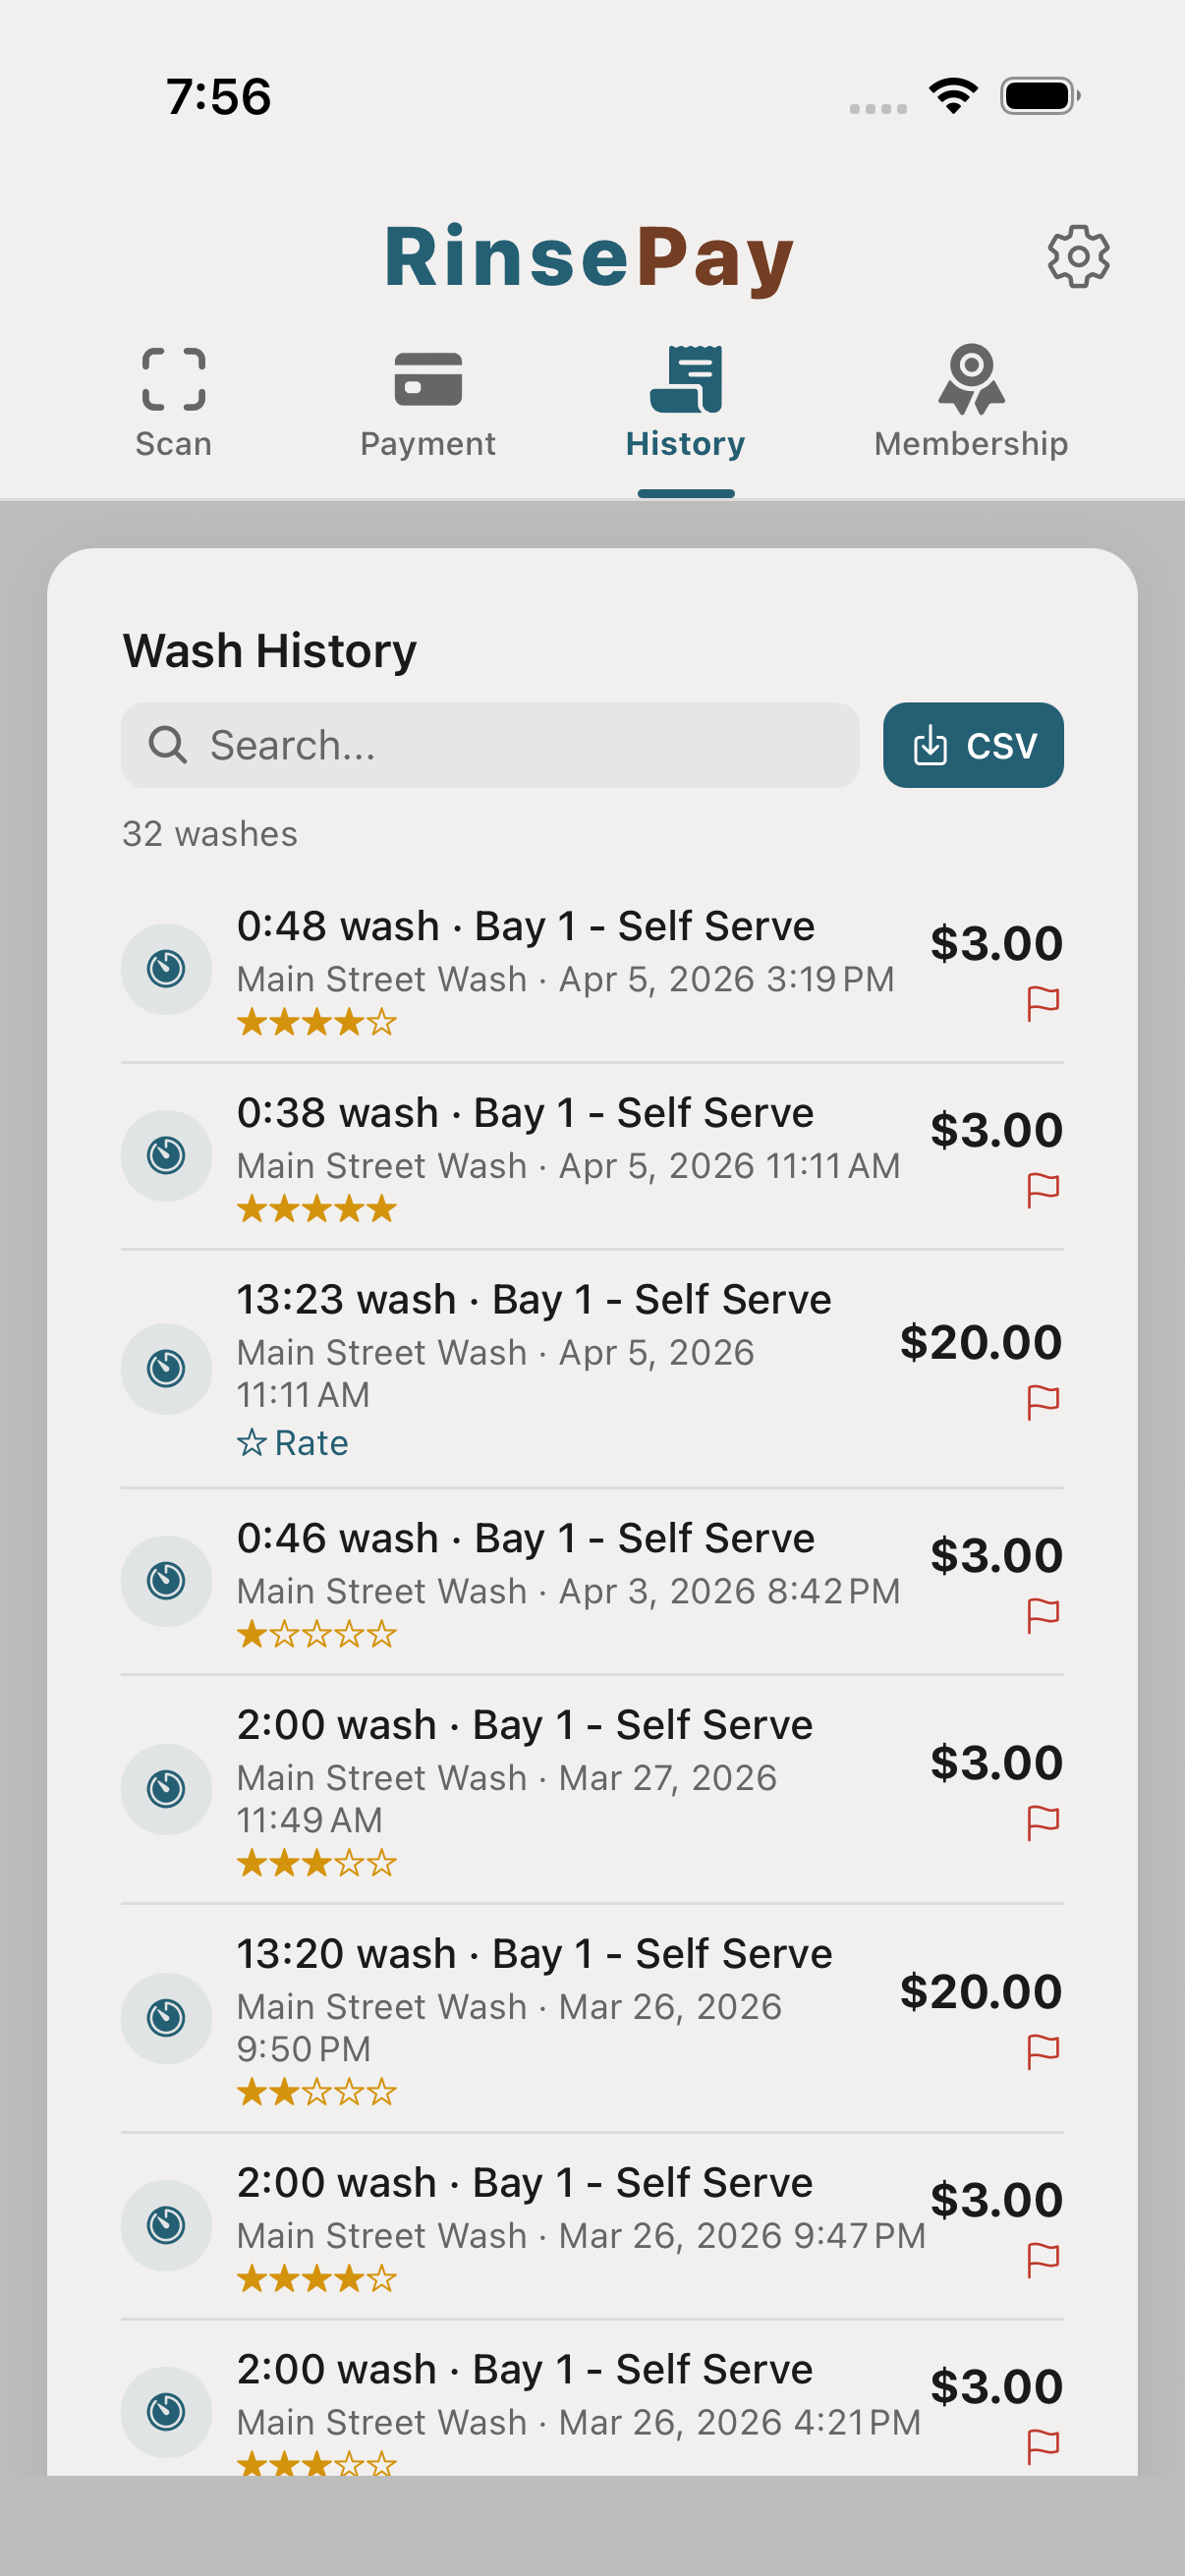Export wash history with the CSV button
The image size is (1185, 2576).
(972, 745)
